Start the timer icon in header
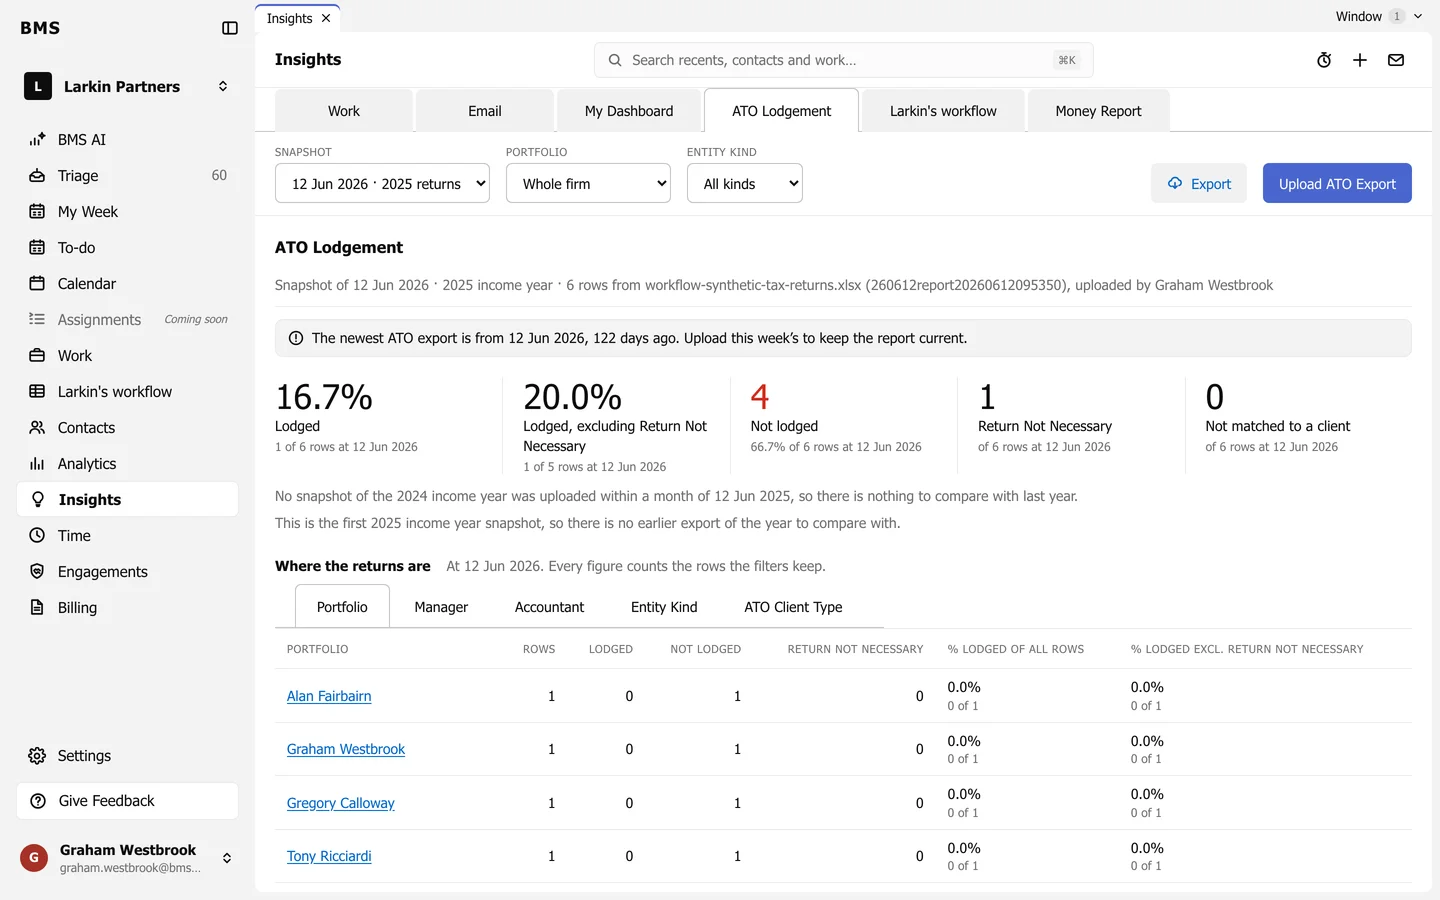The width and height of the screenshot is (1440, 900). click(x=1324, y=60)
